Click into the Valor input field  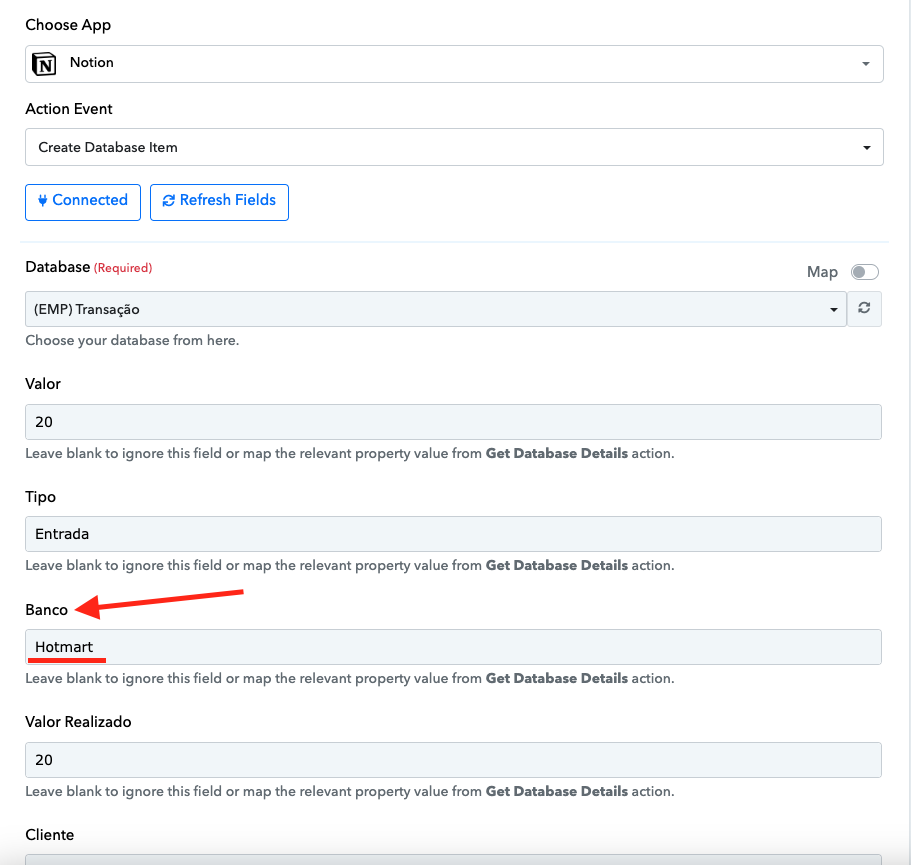pyautogui.click(x=453, y=422)
